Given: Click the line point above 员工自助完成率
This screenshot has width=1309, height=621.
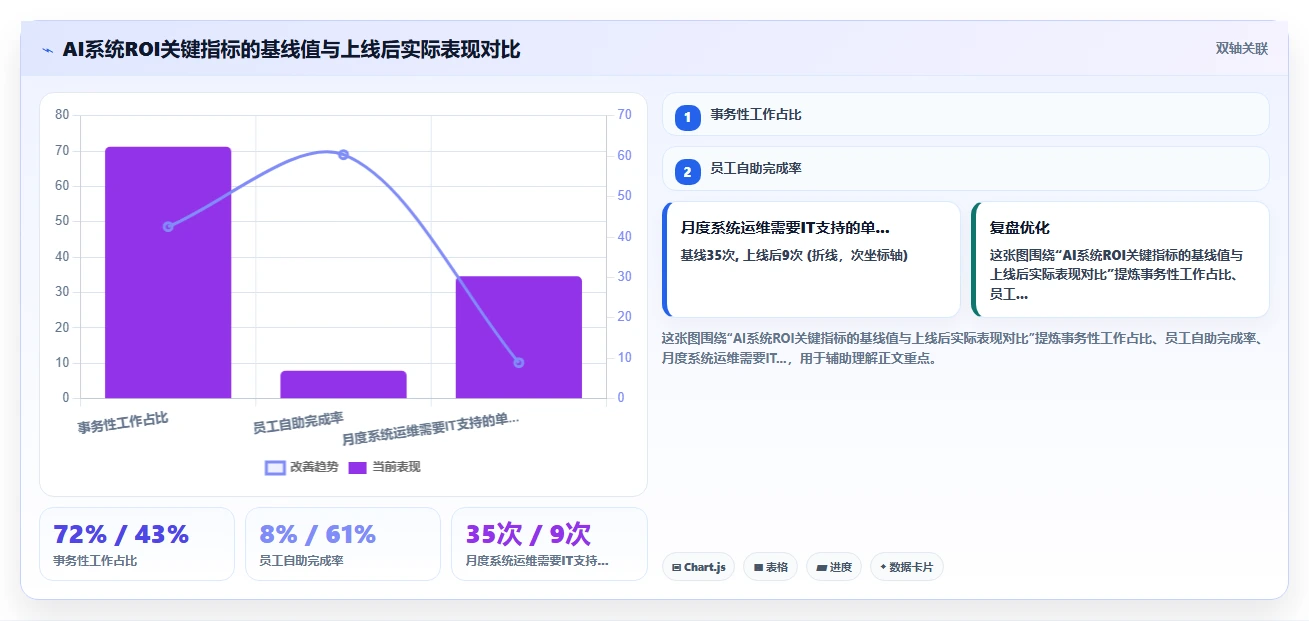Looking at the screenshot, I should pyautogui.click(x=343, y=154).
